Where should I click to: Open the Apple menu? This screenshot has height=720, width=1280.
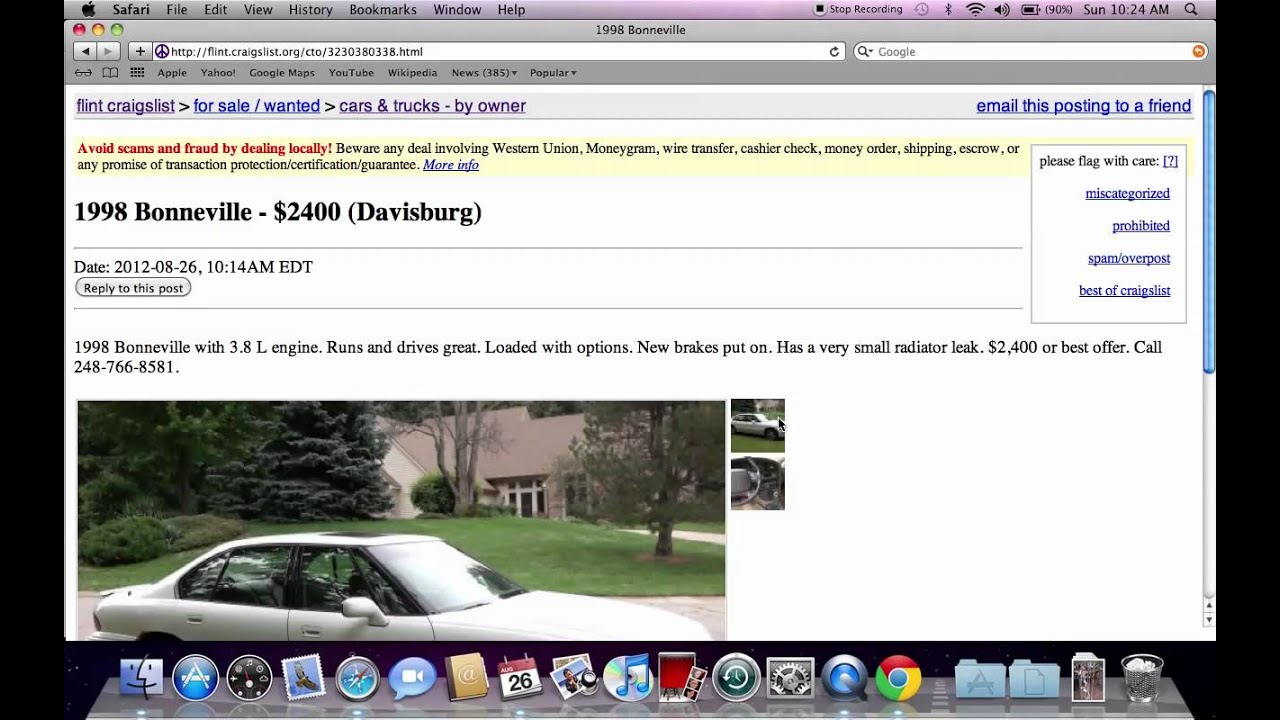pos(88,9)
